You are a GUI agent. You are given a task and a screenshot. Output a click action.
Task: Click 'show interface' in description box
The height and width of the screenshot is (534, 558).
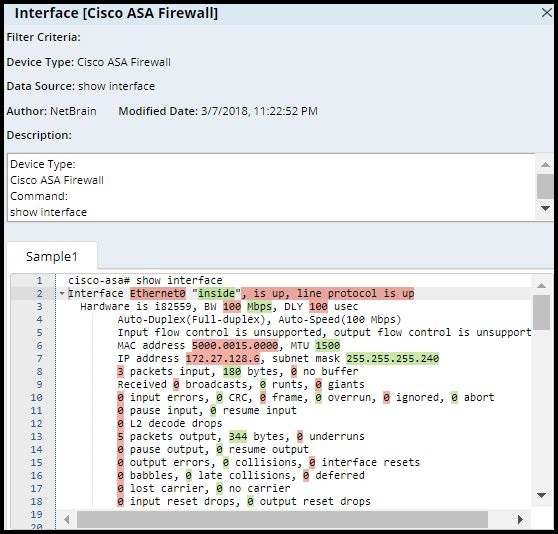(48, 212)
